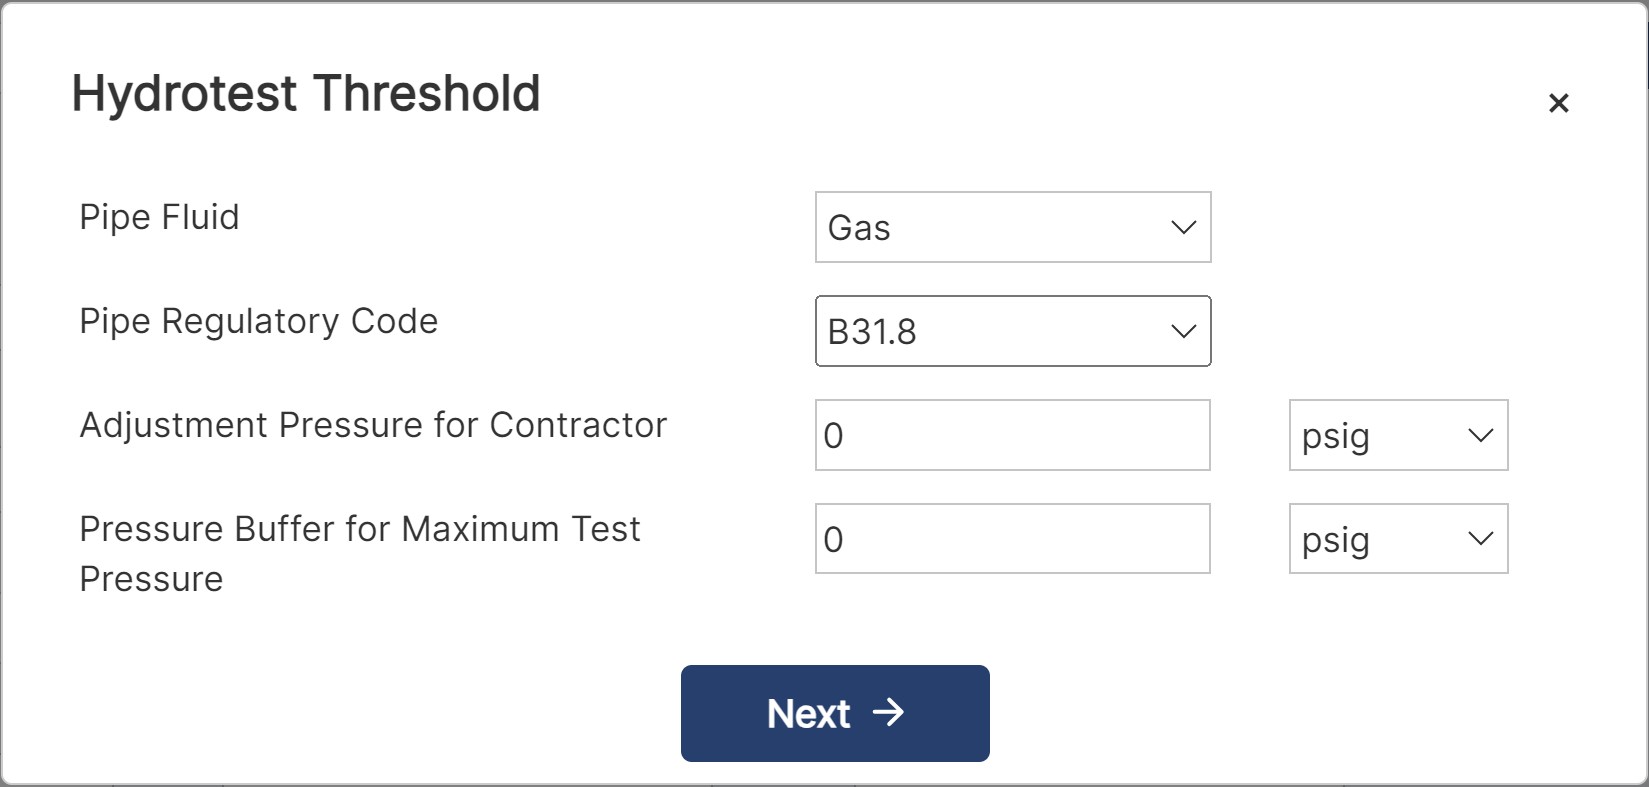Image resolution: width=1649 pixels, height=787 pixels.
Task: Click the Hydrotest Threshold dialog title
Action: tap(305, 93)
